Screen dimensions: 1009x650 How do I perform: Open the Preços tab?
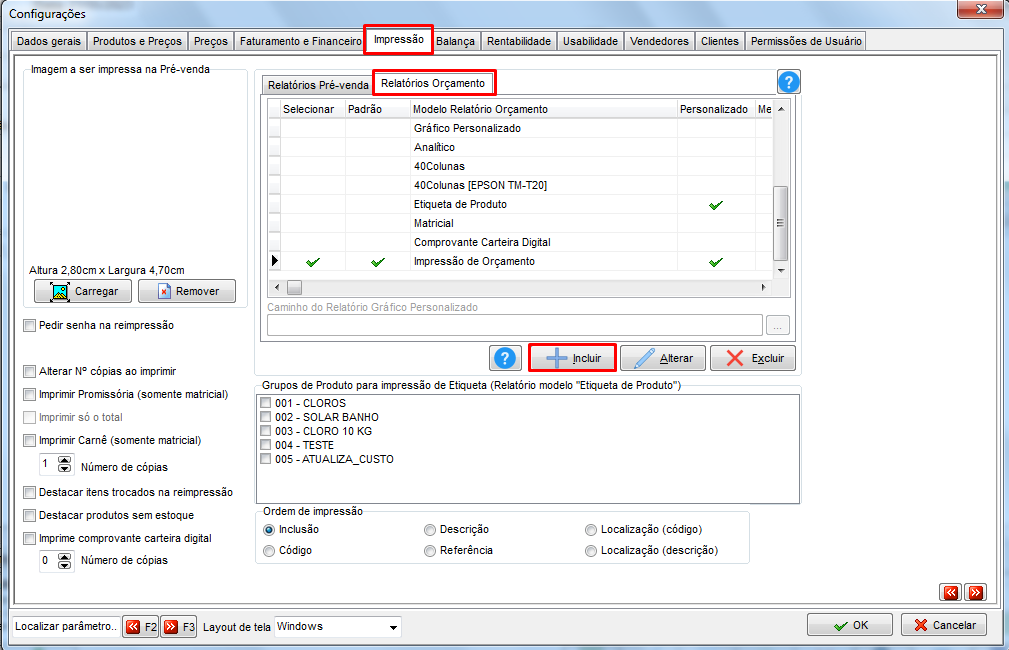click(x=210, y=41)
